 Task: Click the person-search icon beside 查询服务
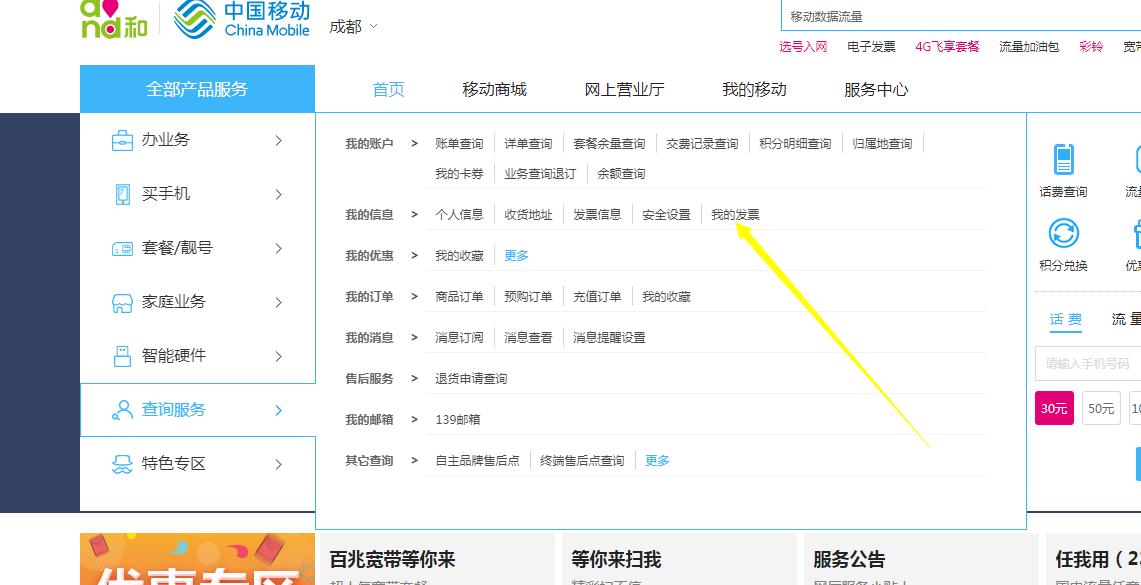point(122,410)
